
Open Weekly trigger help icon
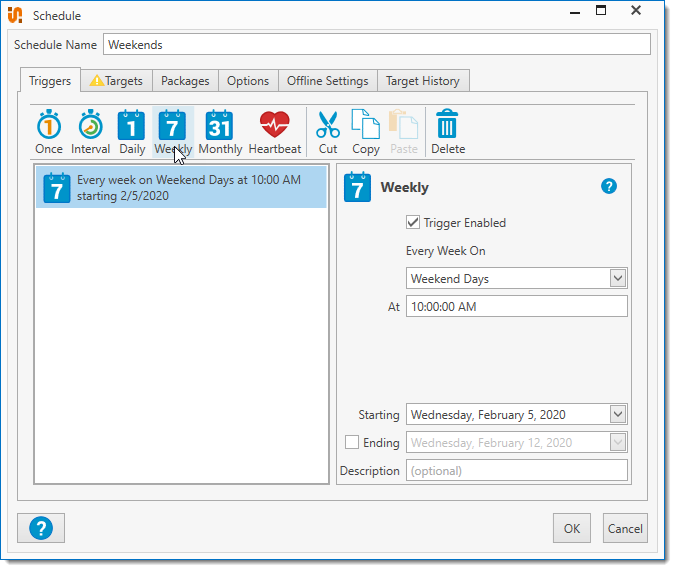pos(609,187)
